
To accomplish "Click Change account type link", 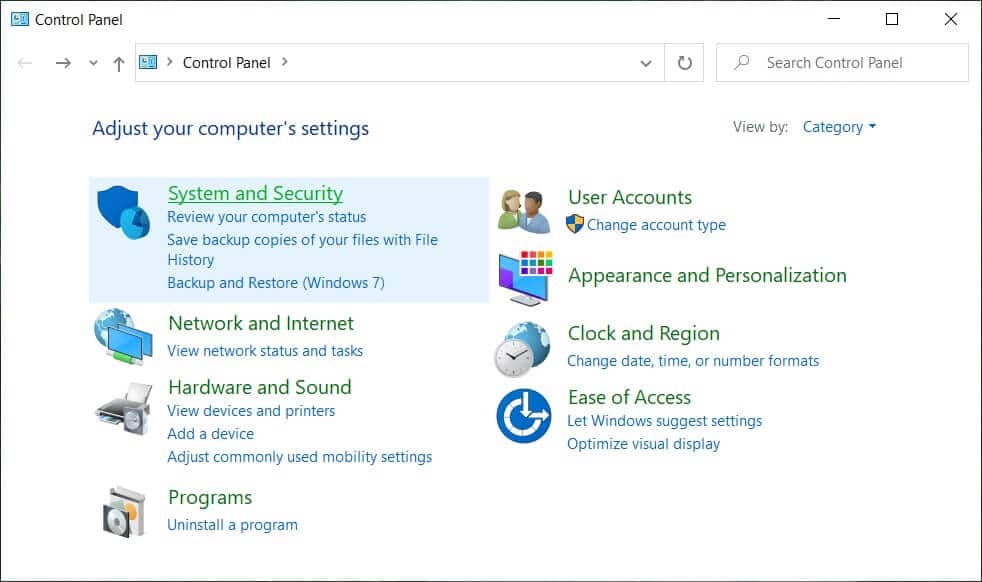I will click(x=656, y=225).
